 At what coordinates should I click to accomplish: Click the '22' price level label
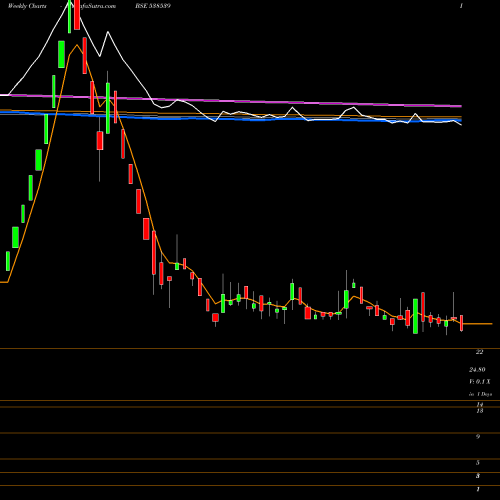tap(479, 352)
